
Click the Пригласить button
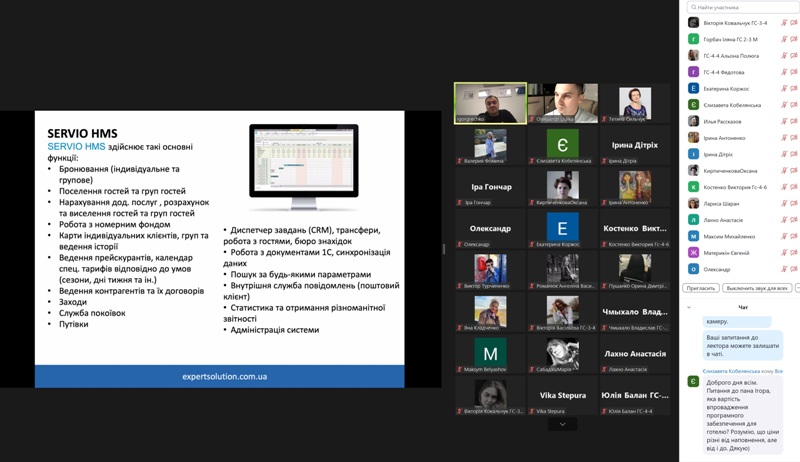[x=701, y=288]
